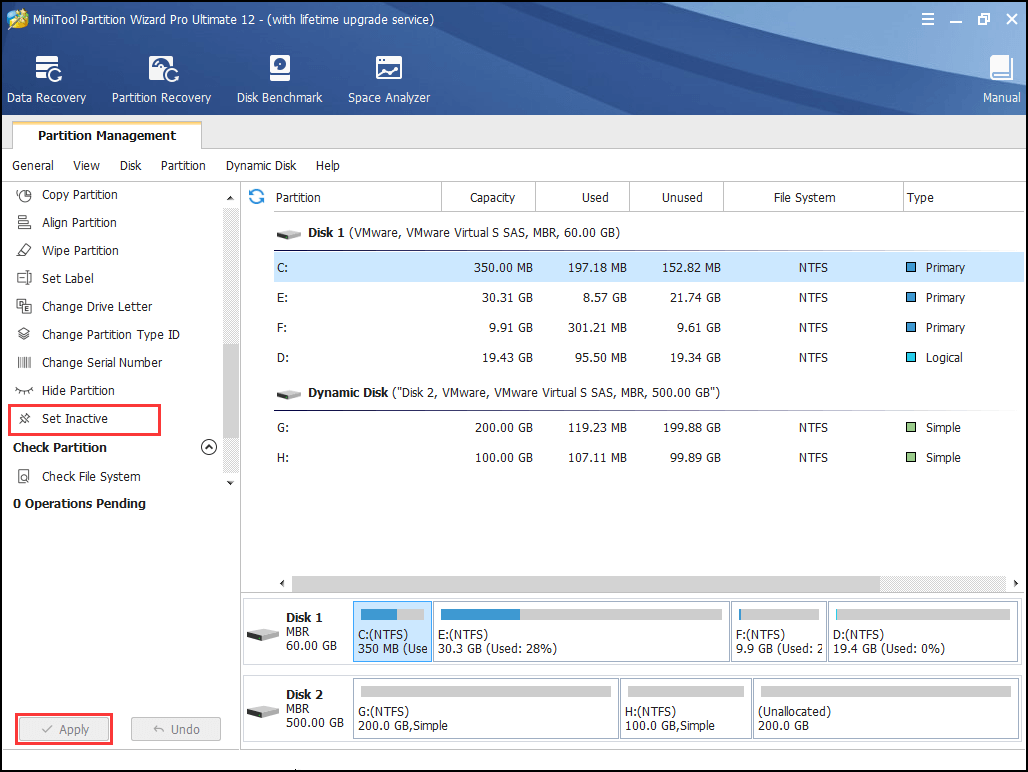Viewport: 1028px width, 772px height.
Task: Select the H: partition row
Action: (648, 457)
